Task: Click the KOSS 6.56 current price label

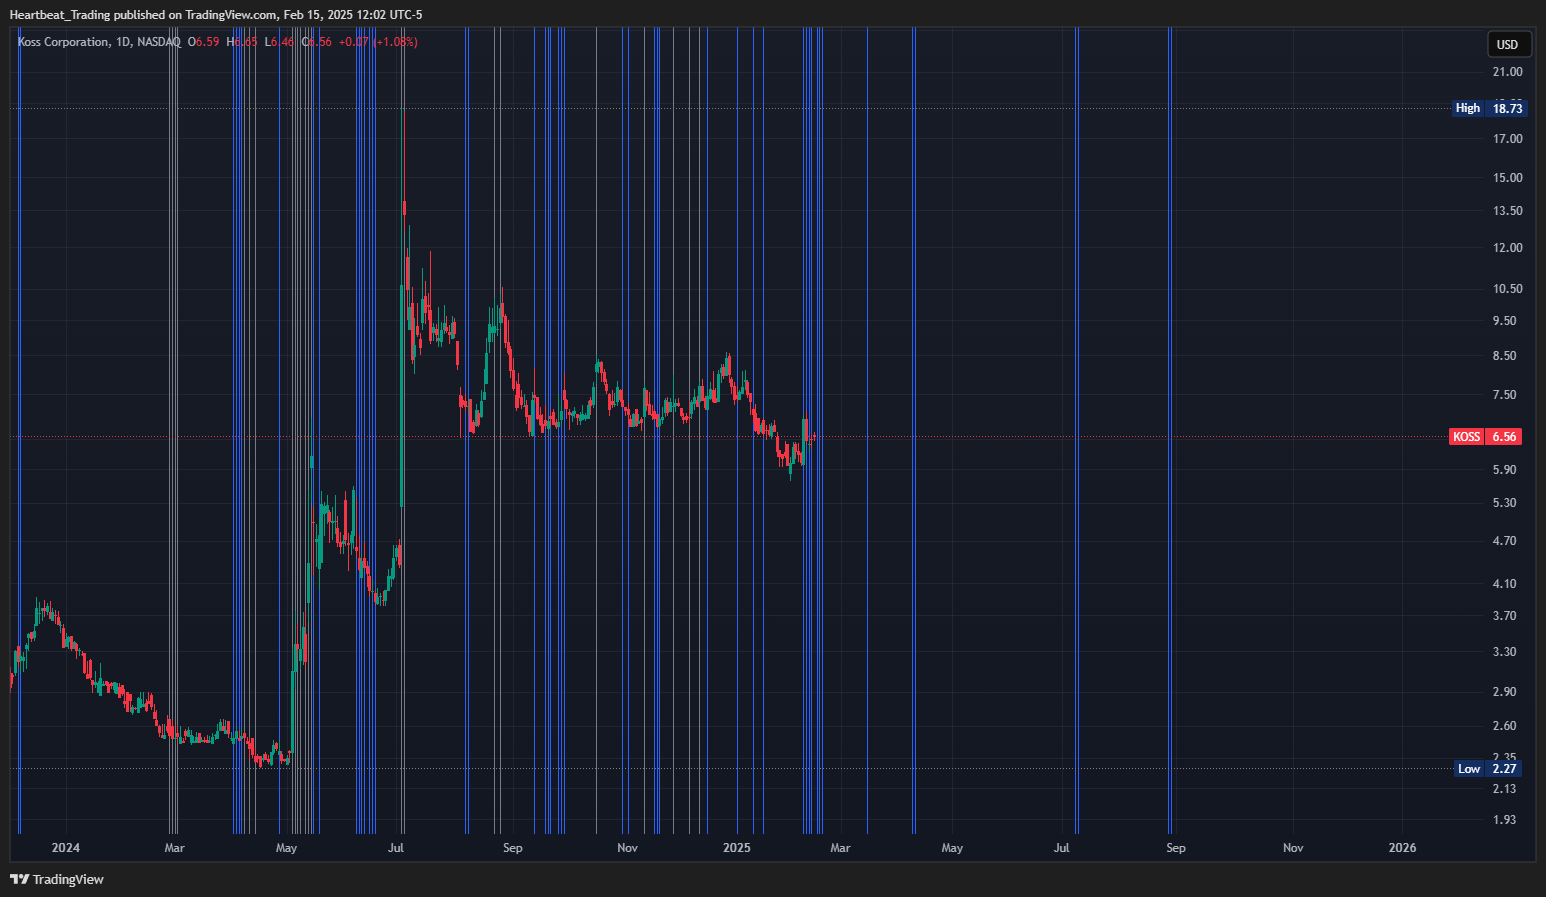Action: point(1486,437)
